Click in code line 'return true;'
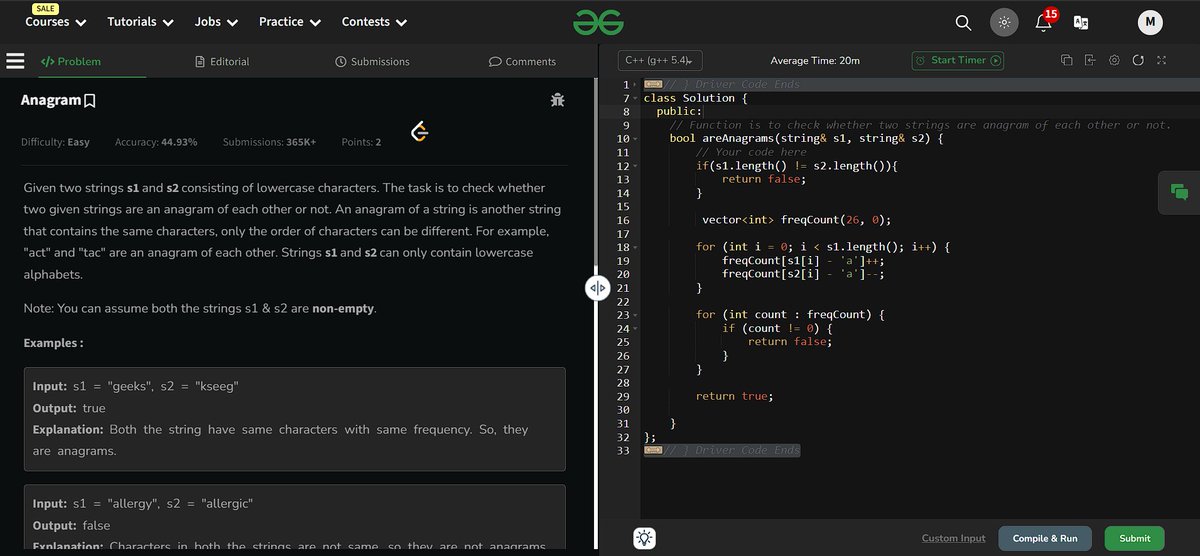Viewport: 1200px width, 556px height. 734,396
